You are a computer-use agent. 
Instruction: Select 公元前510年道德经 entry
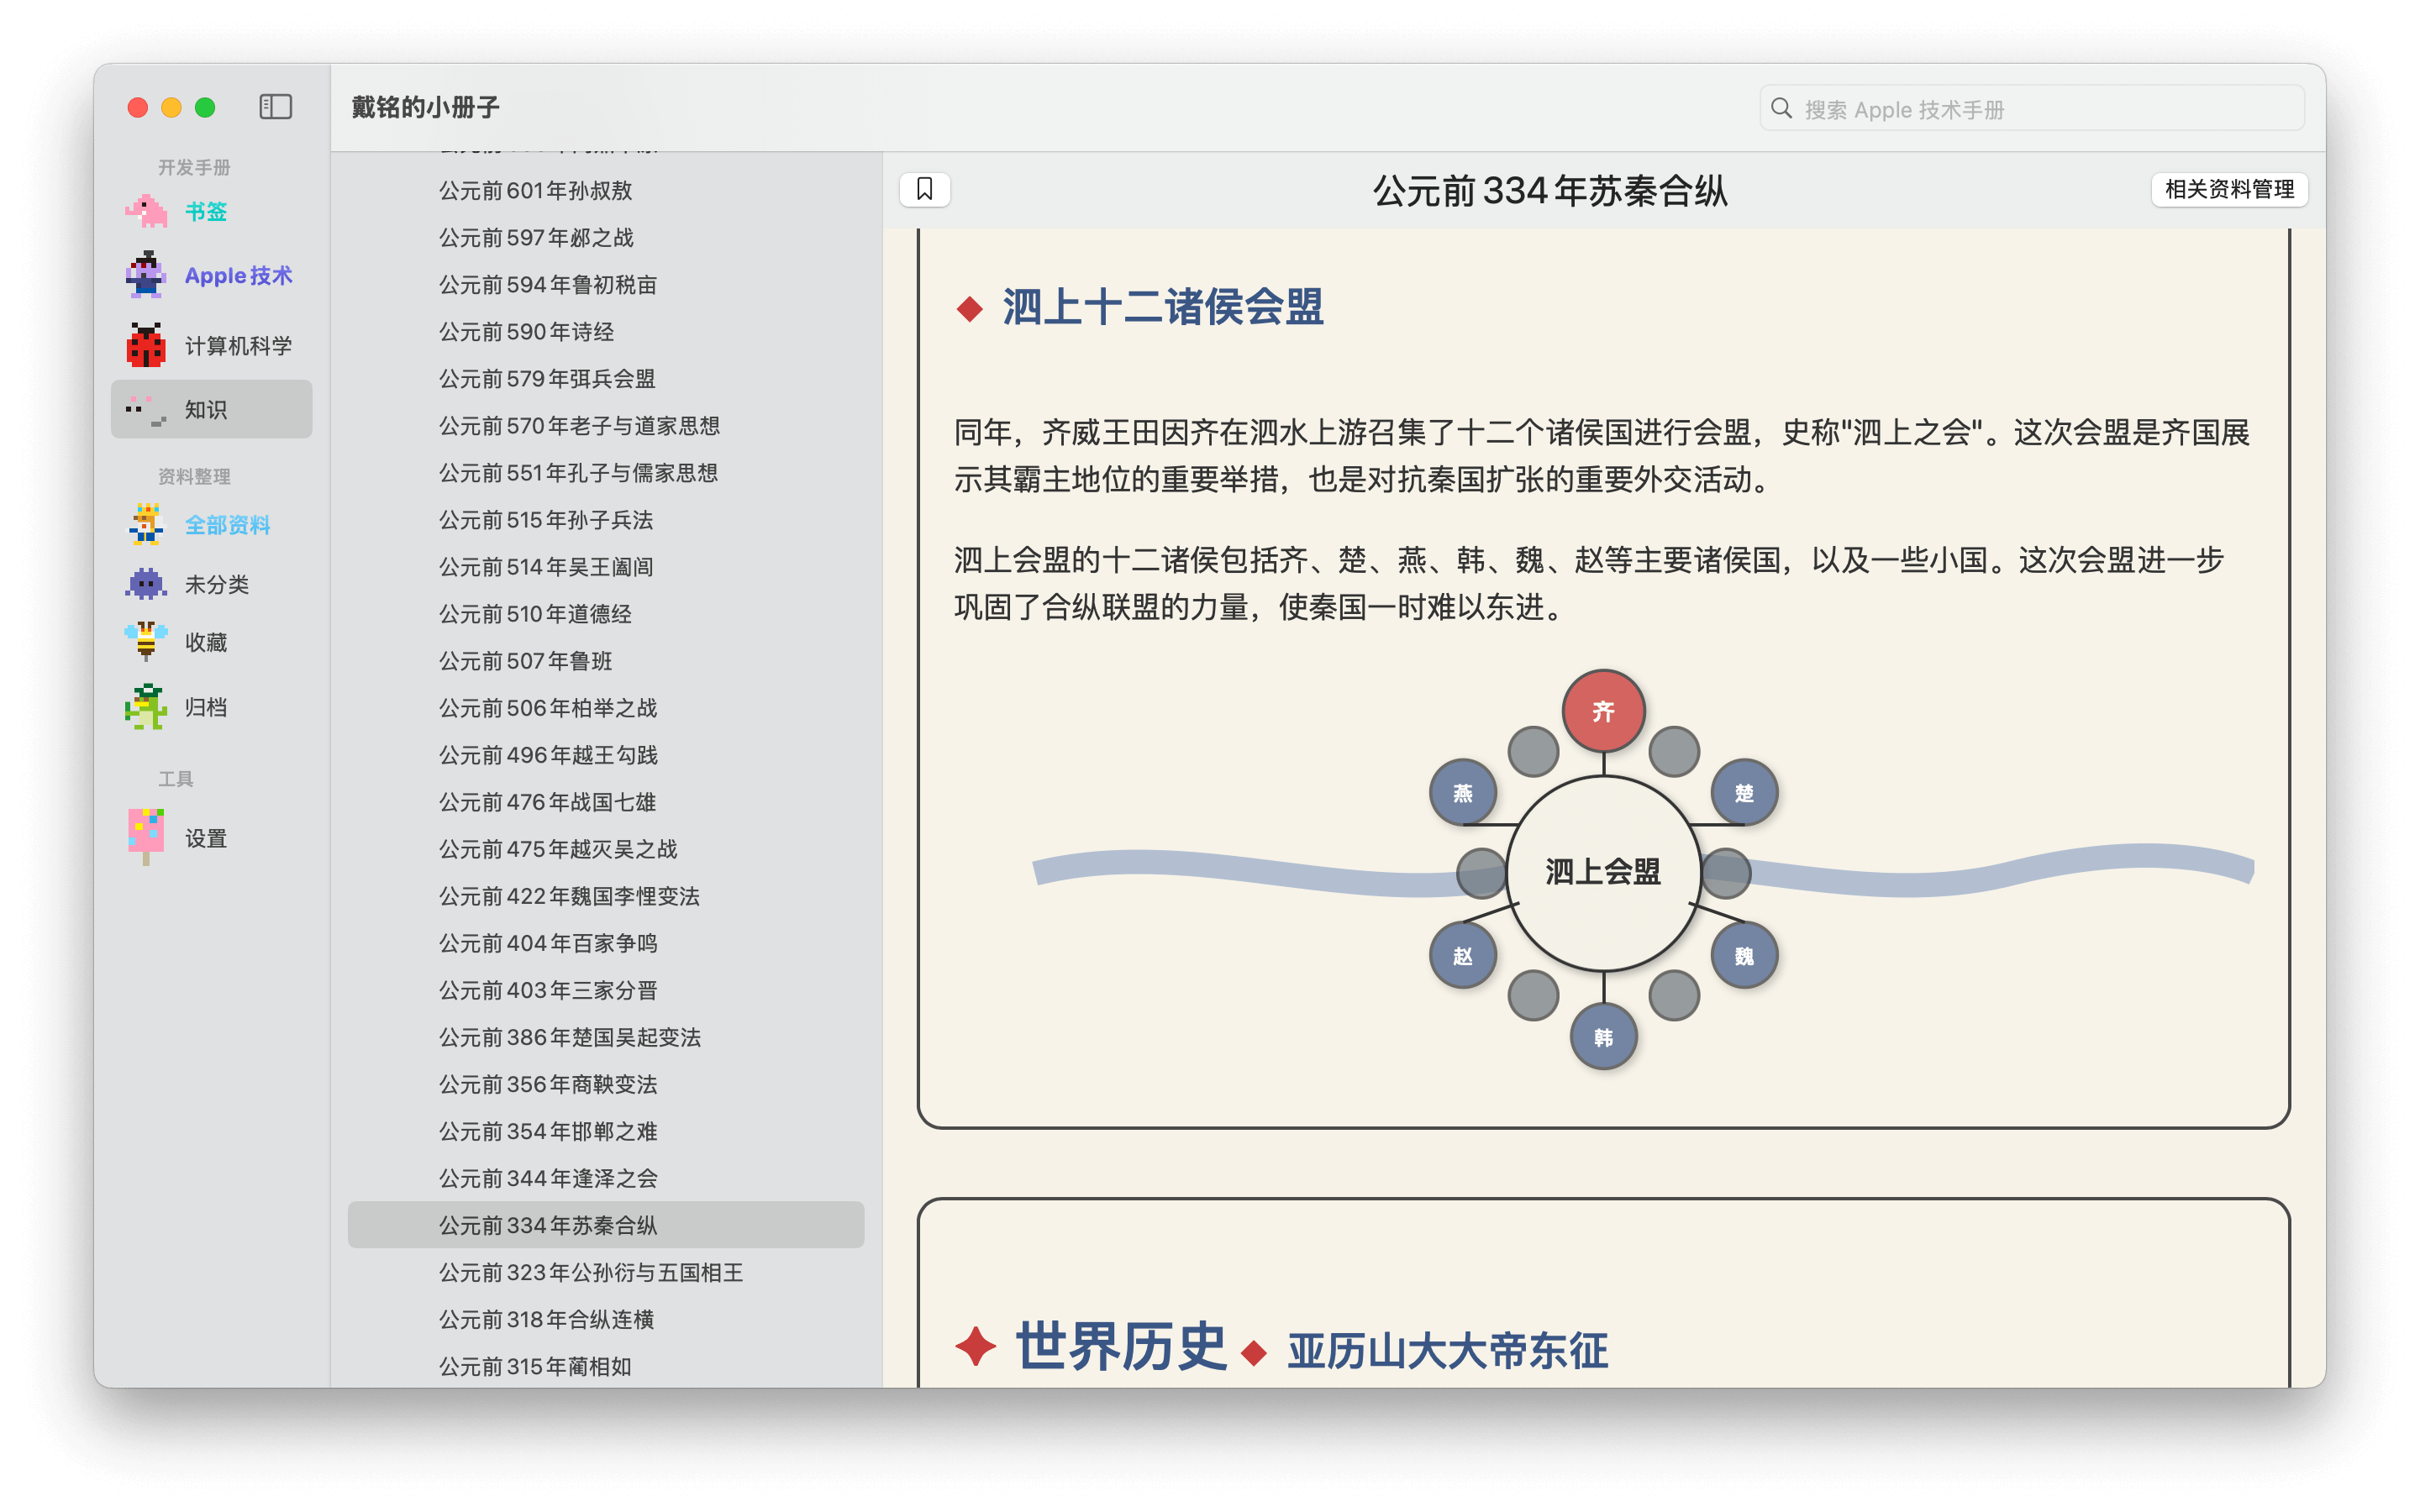[x=605, y=613]
